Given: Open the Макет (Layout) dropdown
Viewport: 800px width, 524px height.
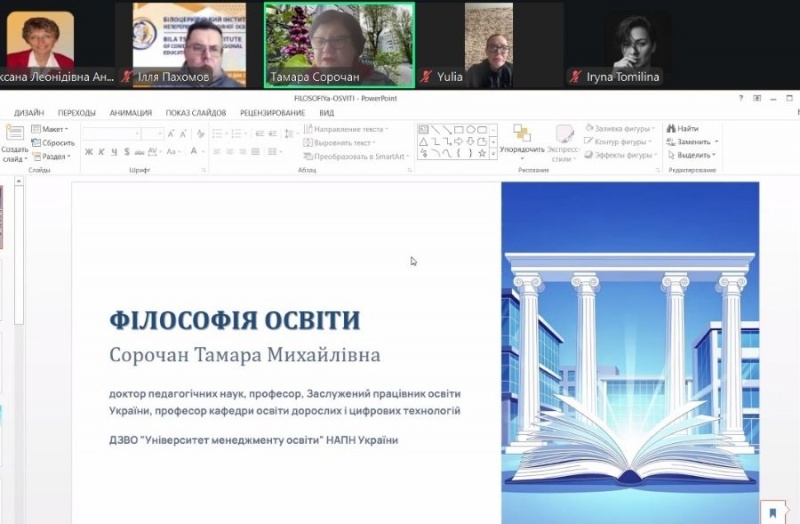Looking at the screenshot, I should (50, 129).
